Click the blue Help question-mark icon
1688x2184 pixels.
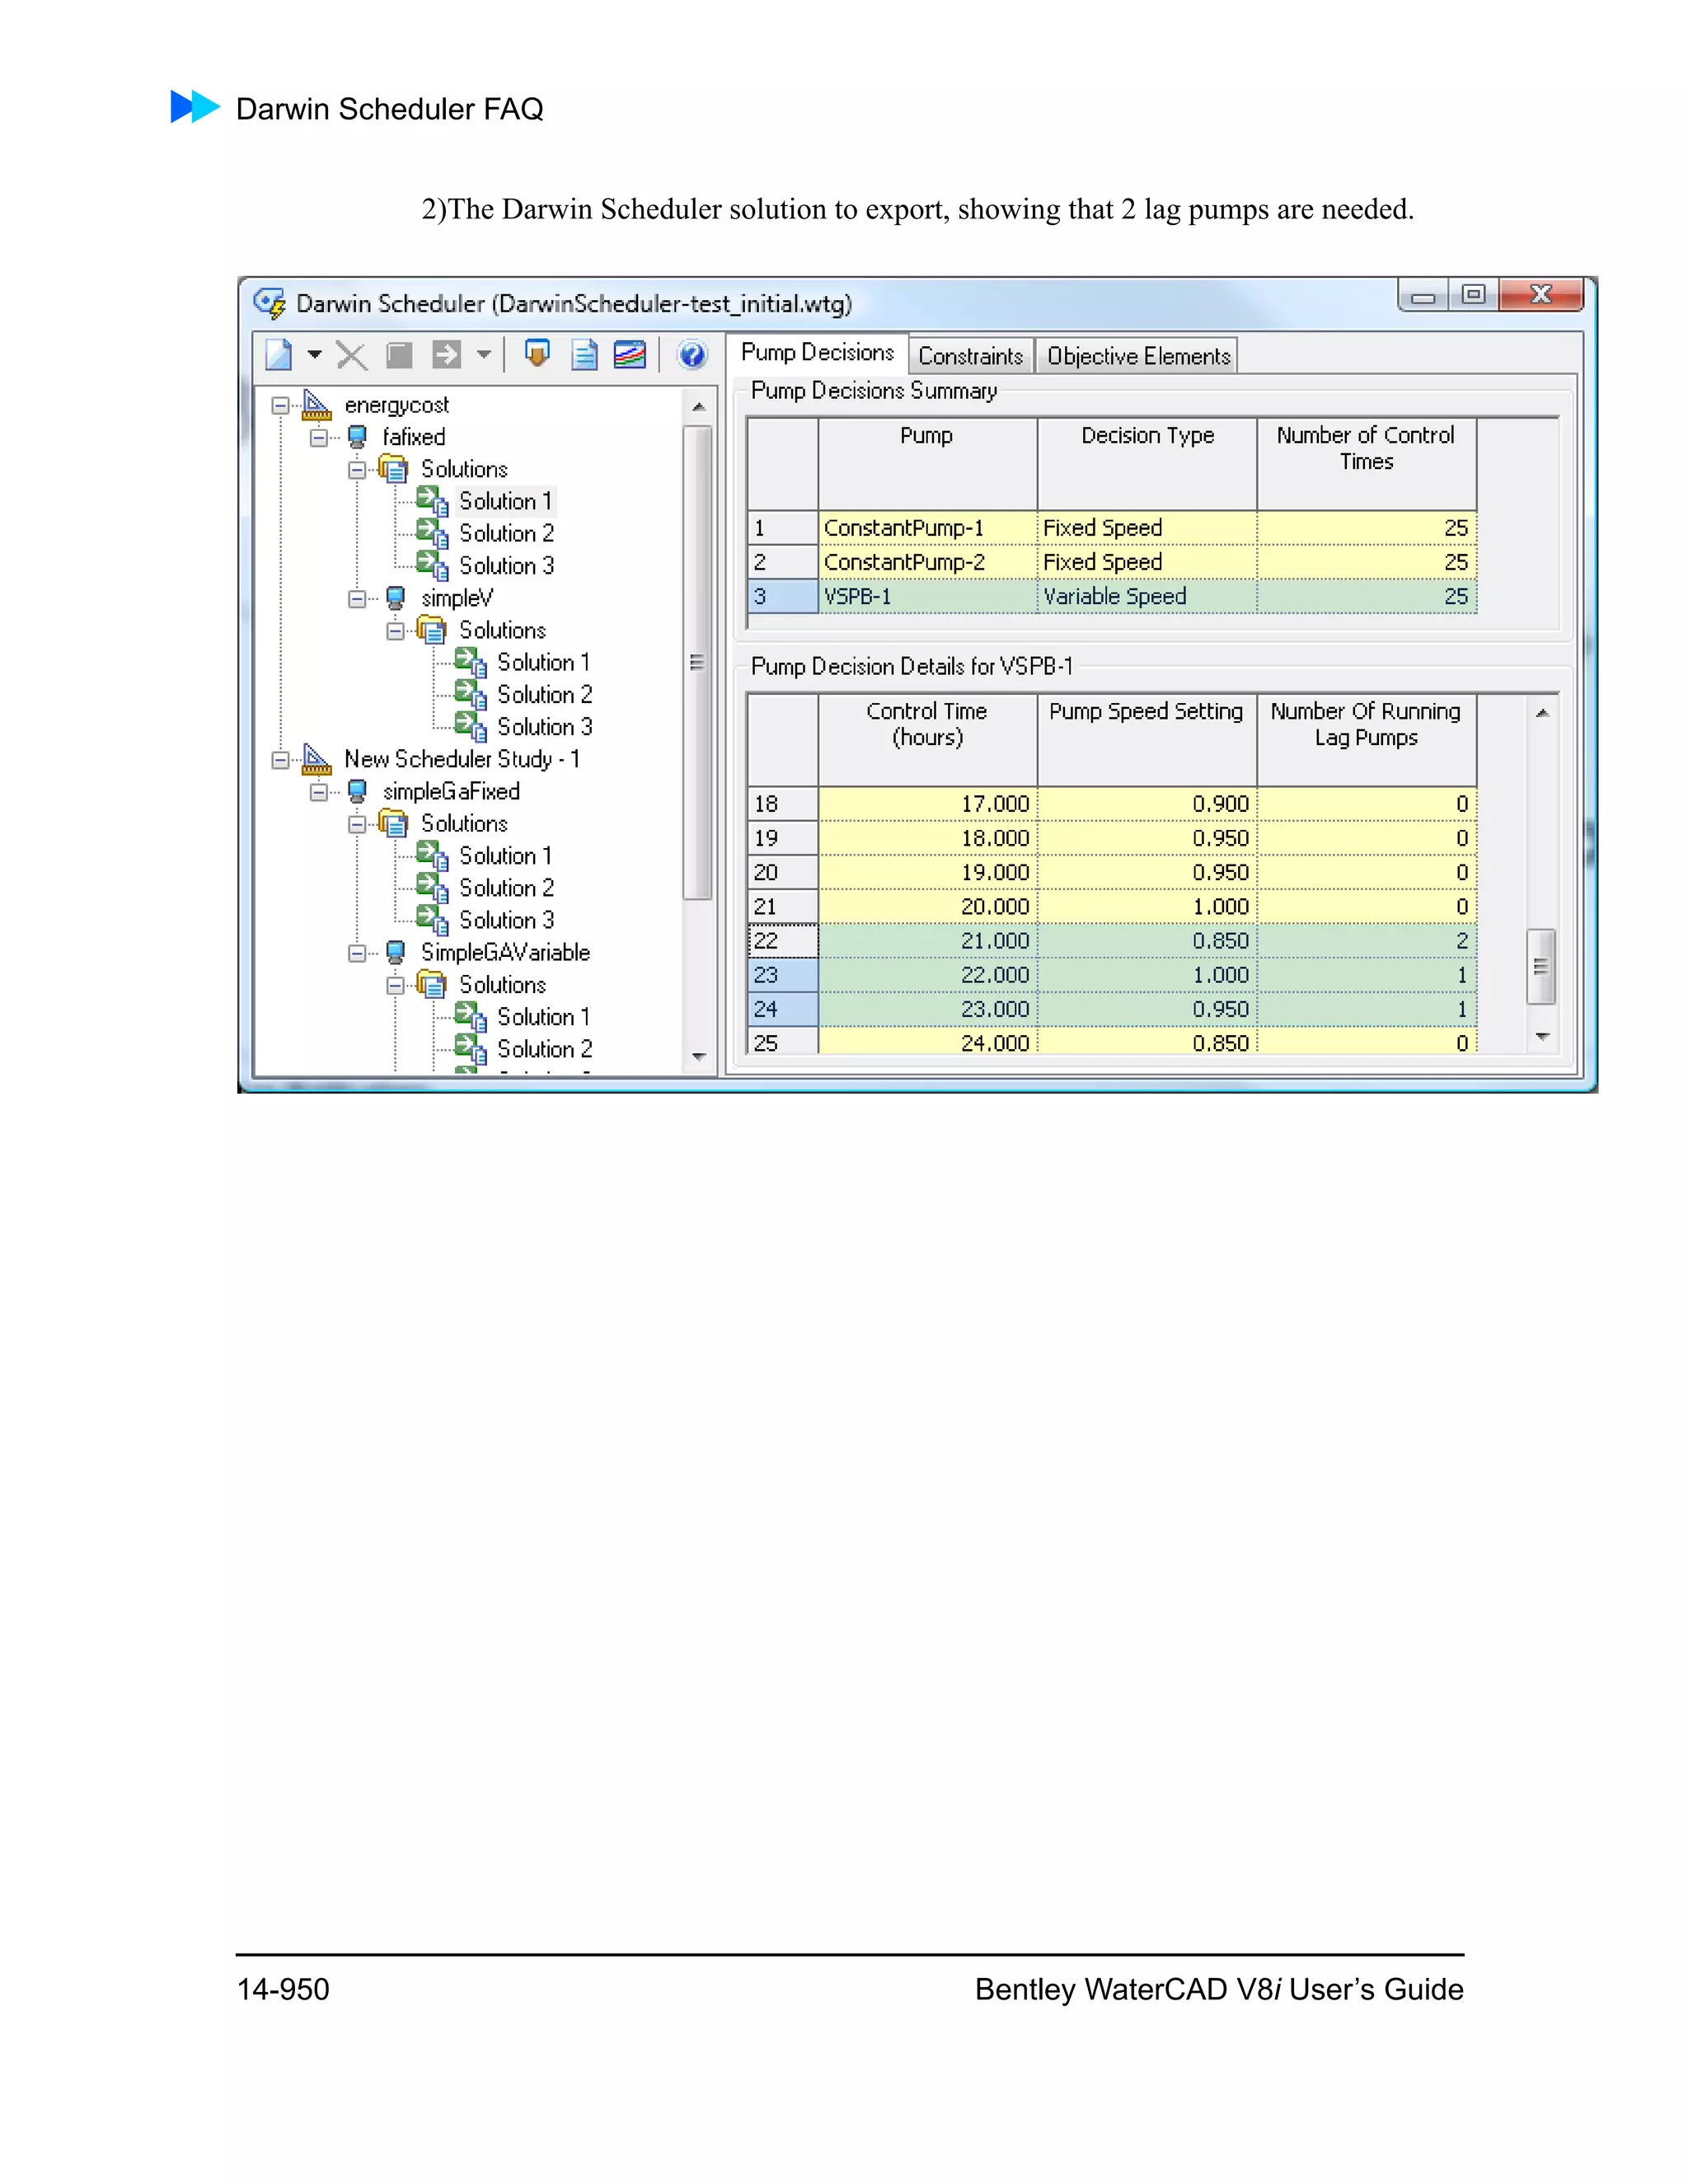tap(692, 355)
